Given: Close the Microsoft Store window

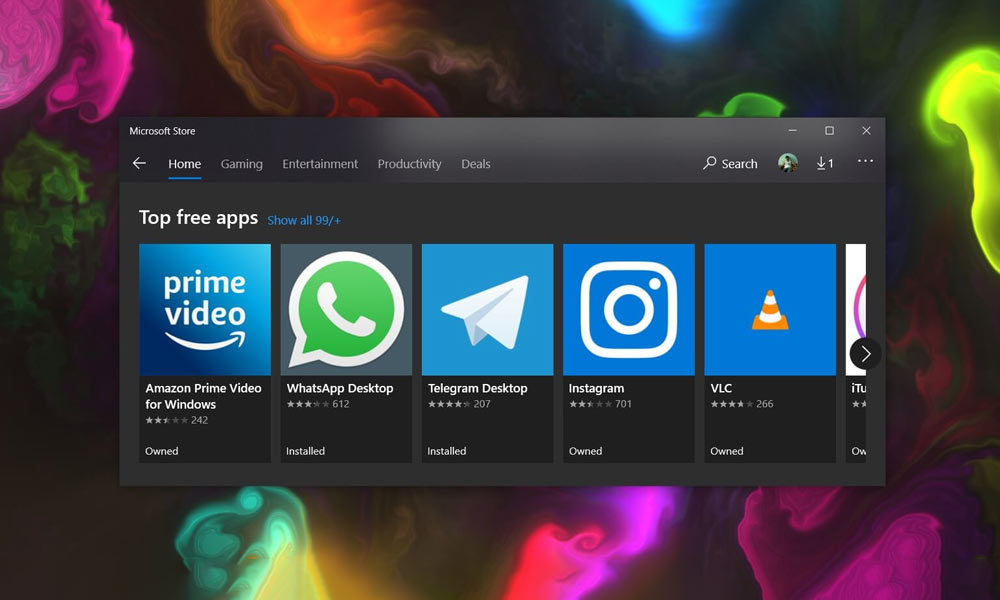Looking at the screenshot, I should coord(866,130).
